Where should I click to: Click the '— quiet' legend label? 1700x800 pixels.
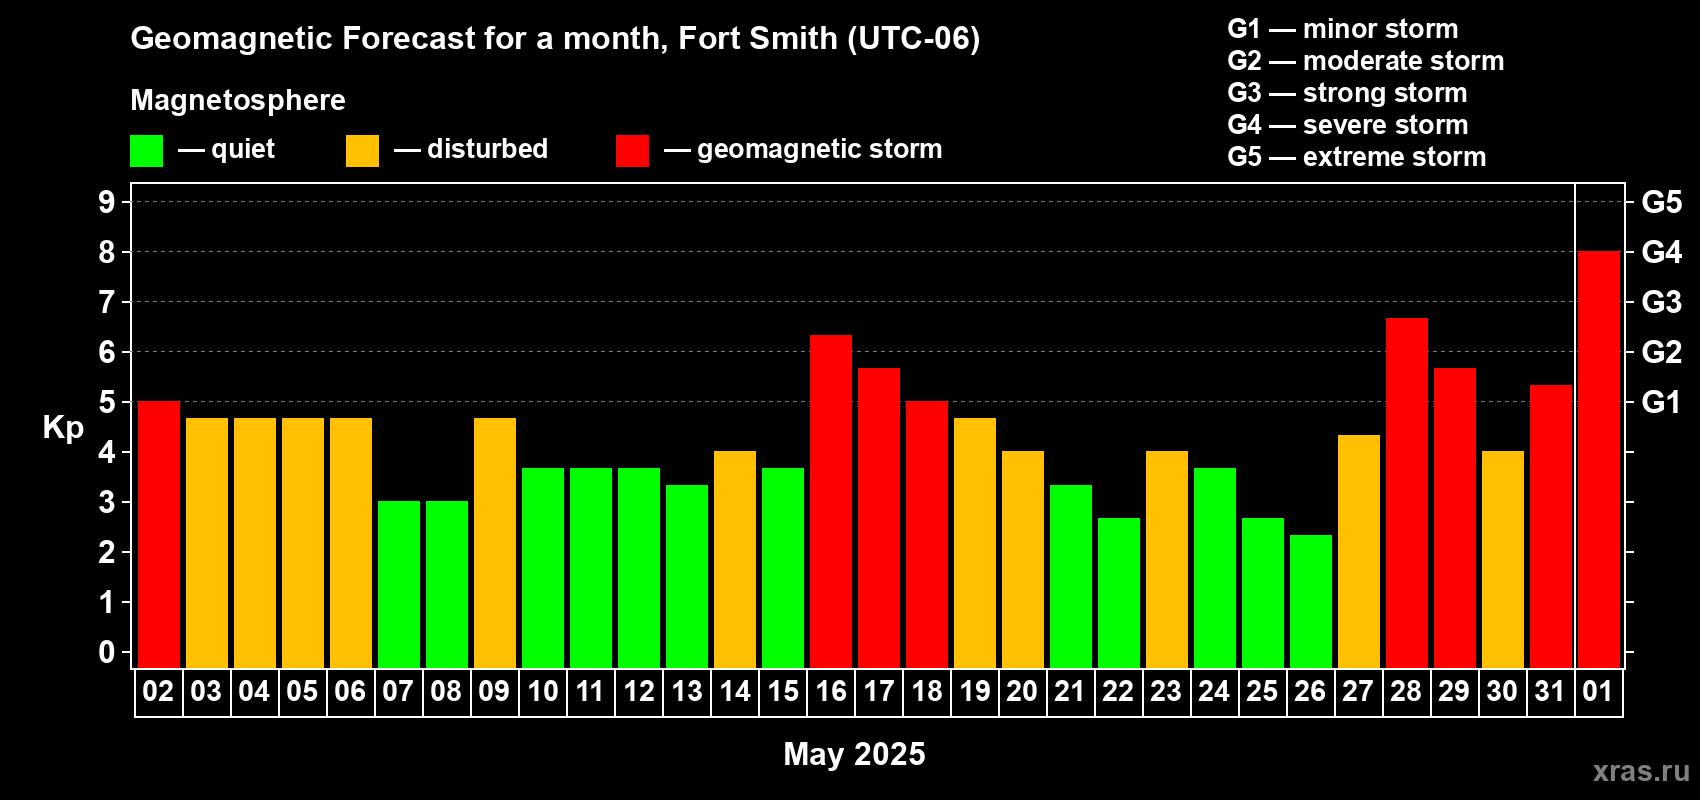tap(226, 150)
